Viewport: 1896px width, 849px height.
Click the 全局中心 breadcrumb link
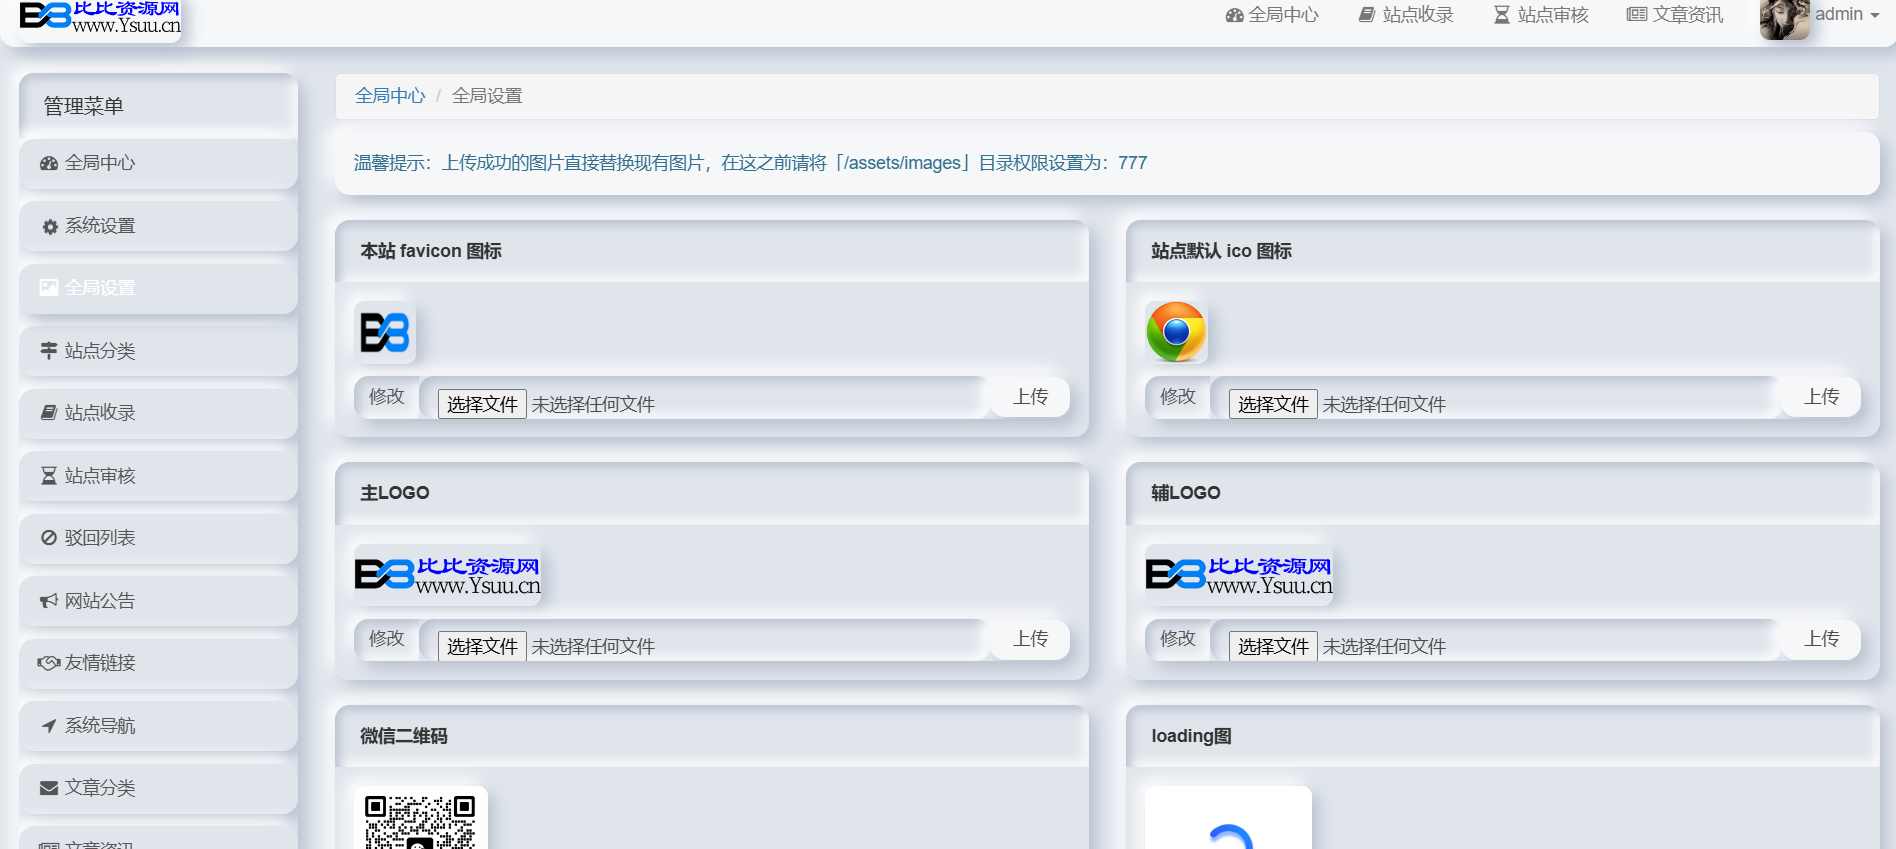390,96
